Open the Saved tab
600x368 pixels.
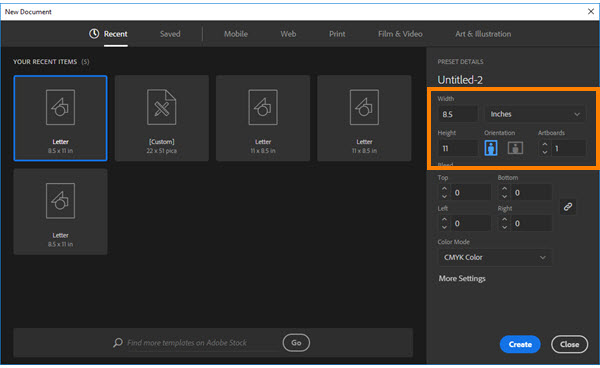point(170,34)
